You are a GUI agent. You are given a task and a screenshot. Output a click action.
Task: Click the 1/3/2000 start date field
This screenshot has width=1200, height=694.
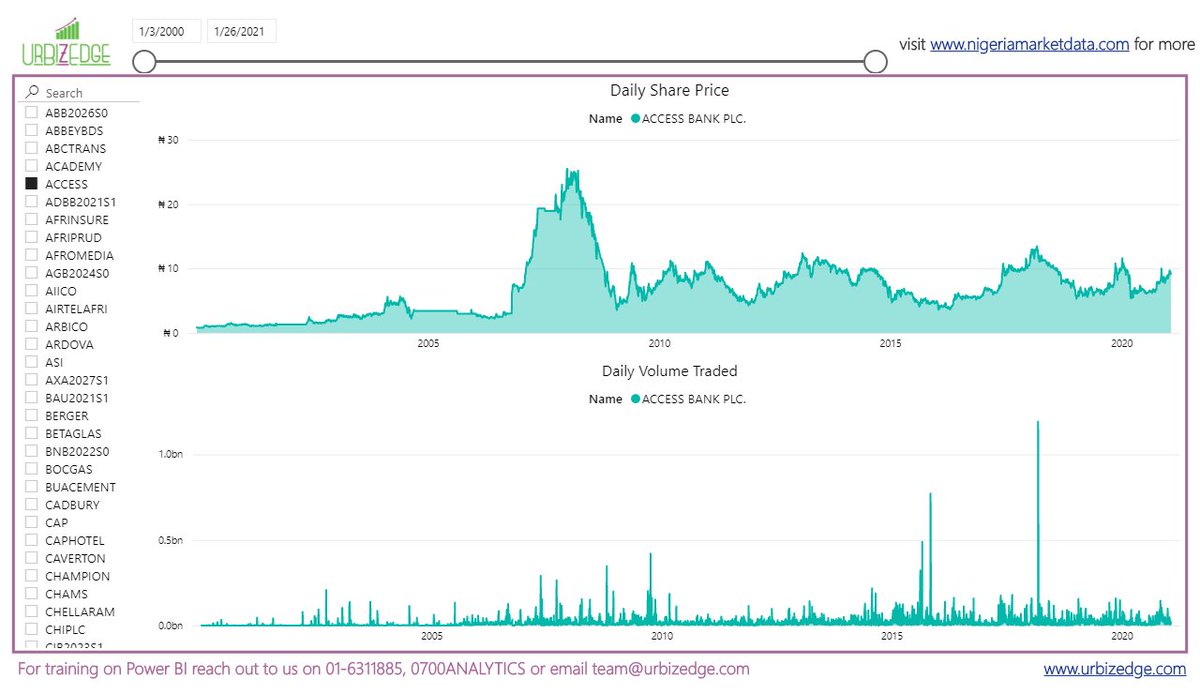point(166,31)
